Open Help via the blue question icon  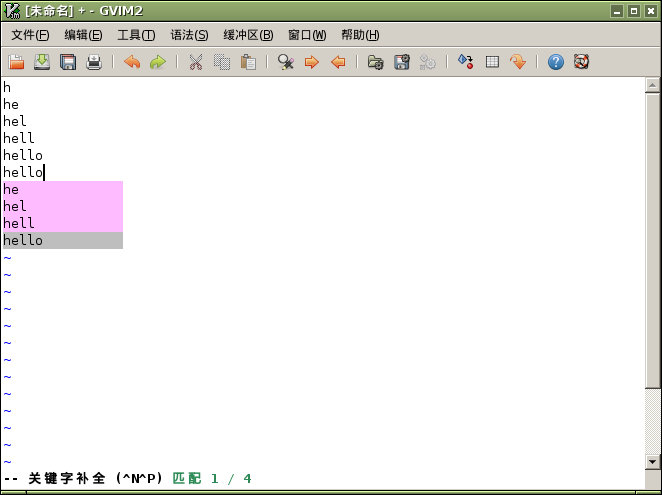[556, 62]
